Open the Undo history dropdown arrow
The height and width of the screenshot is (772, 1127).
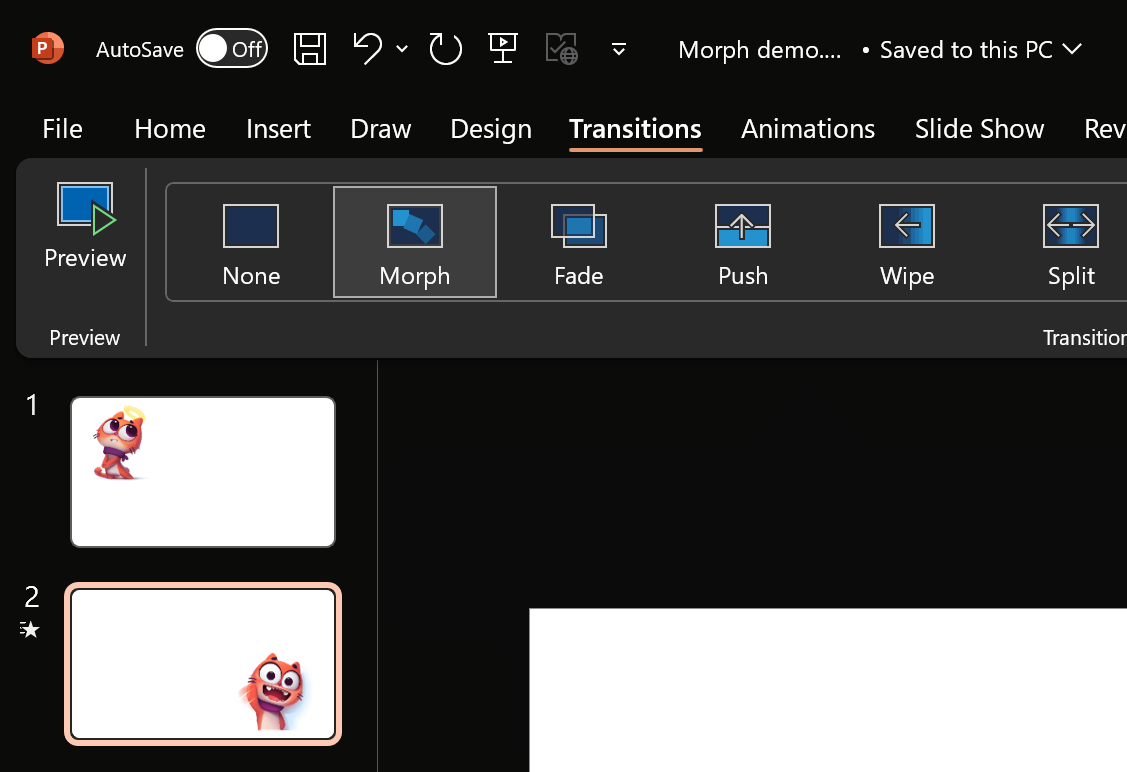(x=402, y=49)
